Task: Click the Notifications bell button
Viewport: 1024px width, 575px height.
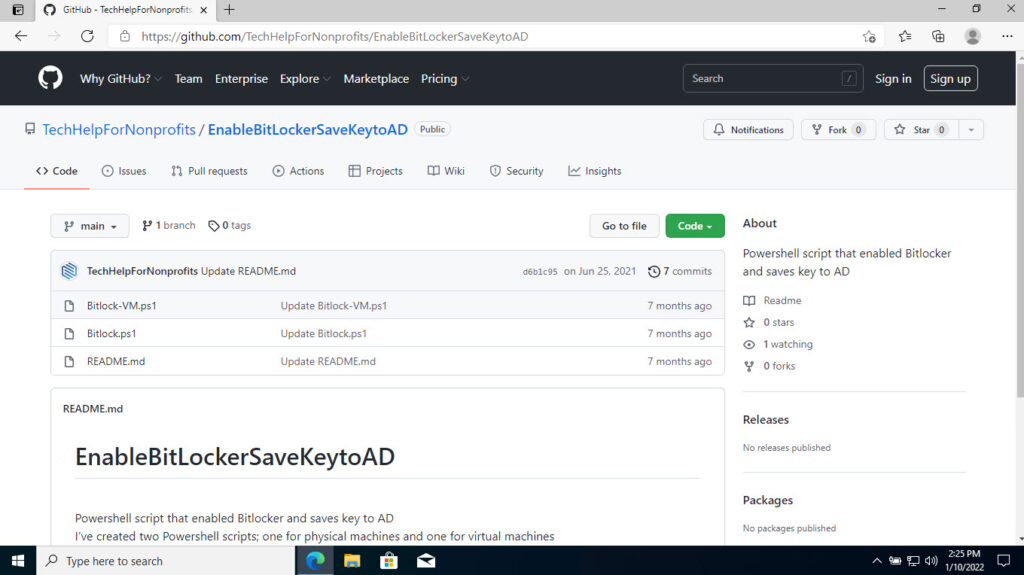Action: click(x=748, y=129)
